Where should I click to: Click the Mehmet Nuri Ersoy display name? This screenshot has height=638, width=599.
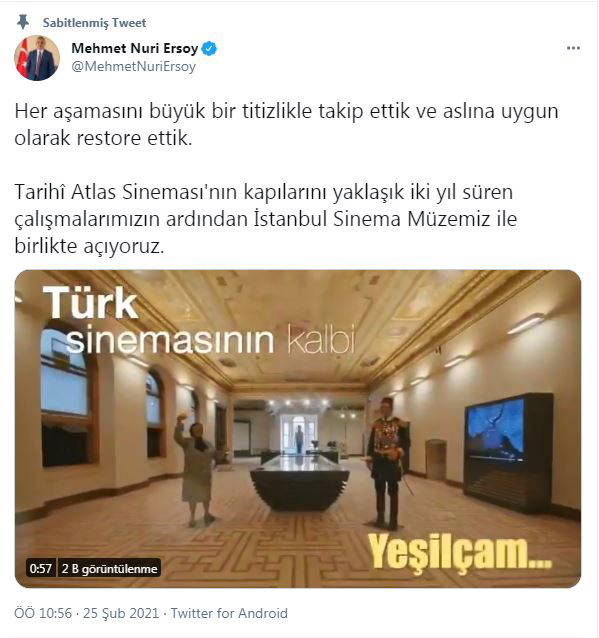tap(135, 48)
